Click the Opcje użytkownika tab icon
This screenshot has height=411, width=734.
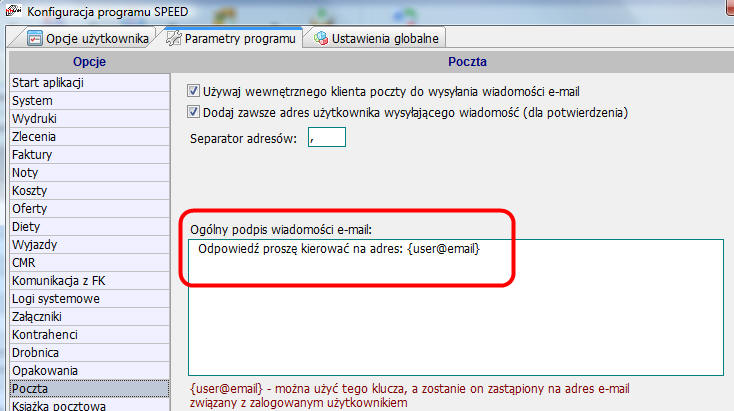34,38
